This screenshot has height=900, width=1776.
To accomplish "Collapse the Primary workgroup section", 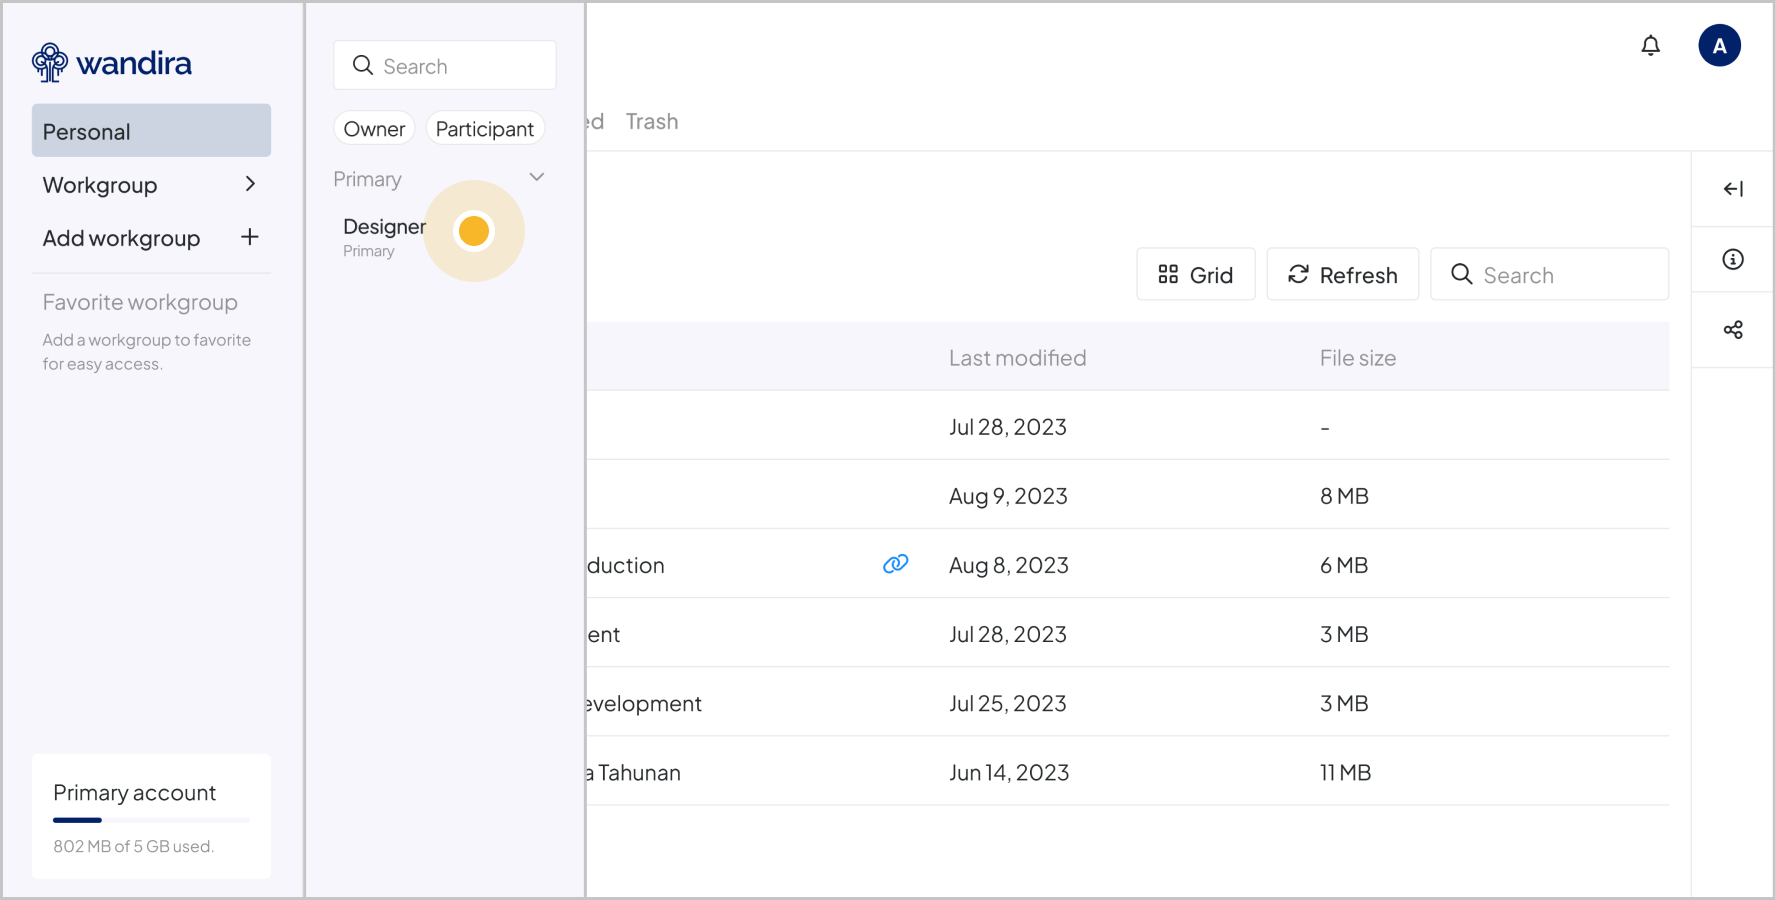I will (537, 178).
